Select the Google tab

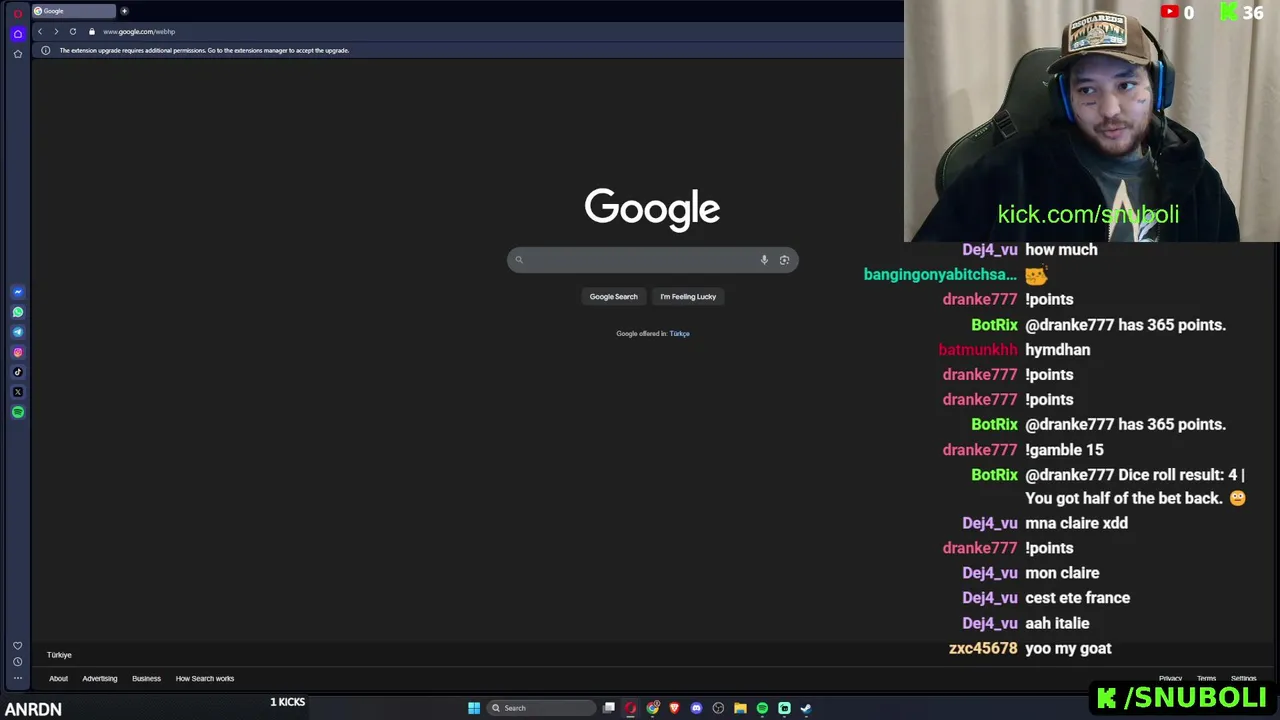73,11
